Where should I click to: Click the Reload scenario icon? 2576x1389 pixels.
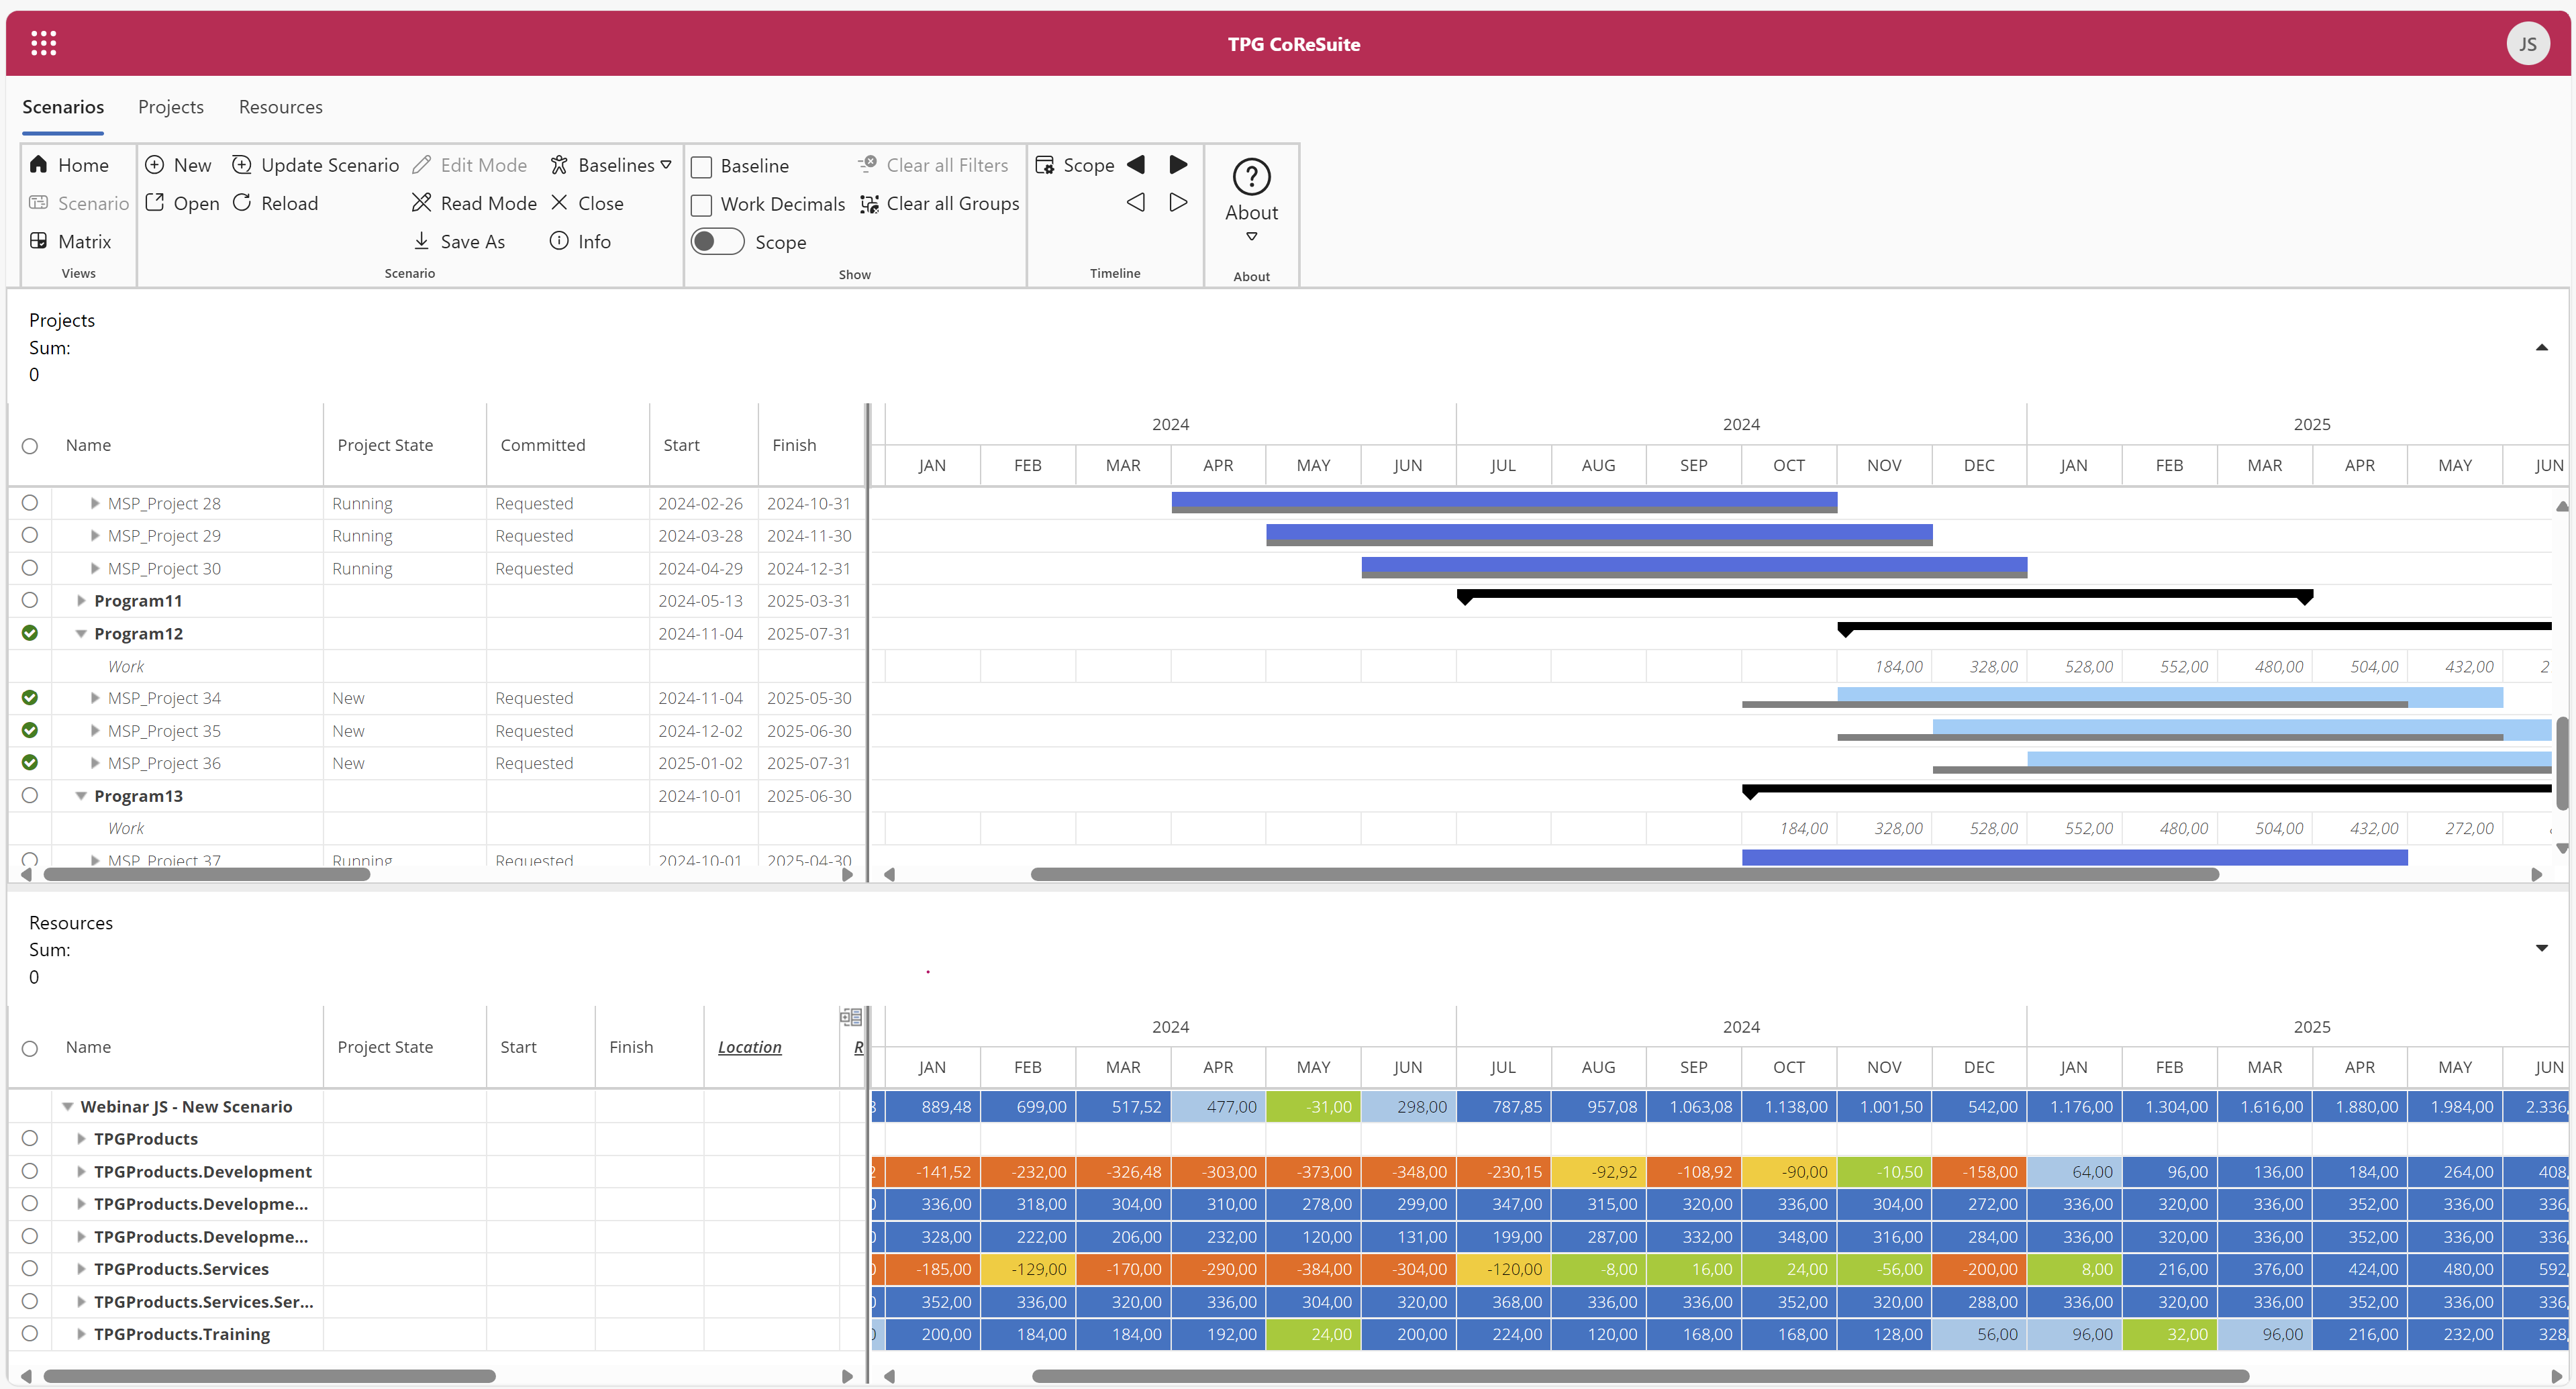click(x=242, y=203)
